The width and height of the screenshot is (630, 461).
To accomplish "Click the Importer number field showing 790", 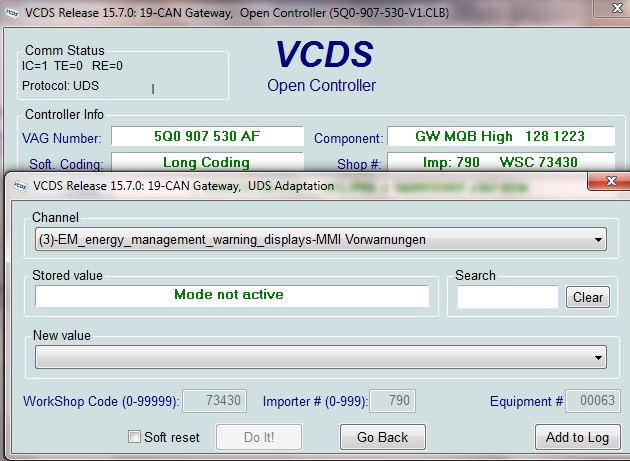I will click(393, 401).
